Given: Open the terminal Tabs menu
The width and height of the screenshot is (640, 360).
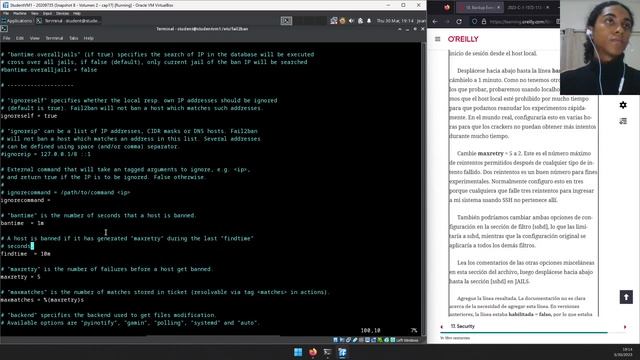Looking at the screenshot, I should coord(73,38).
